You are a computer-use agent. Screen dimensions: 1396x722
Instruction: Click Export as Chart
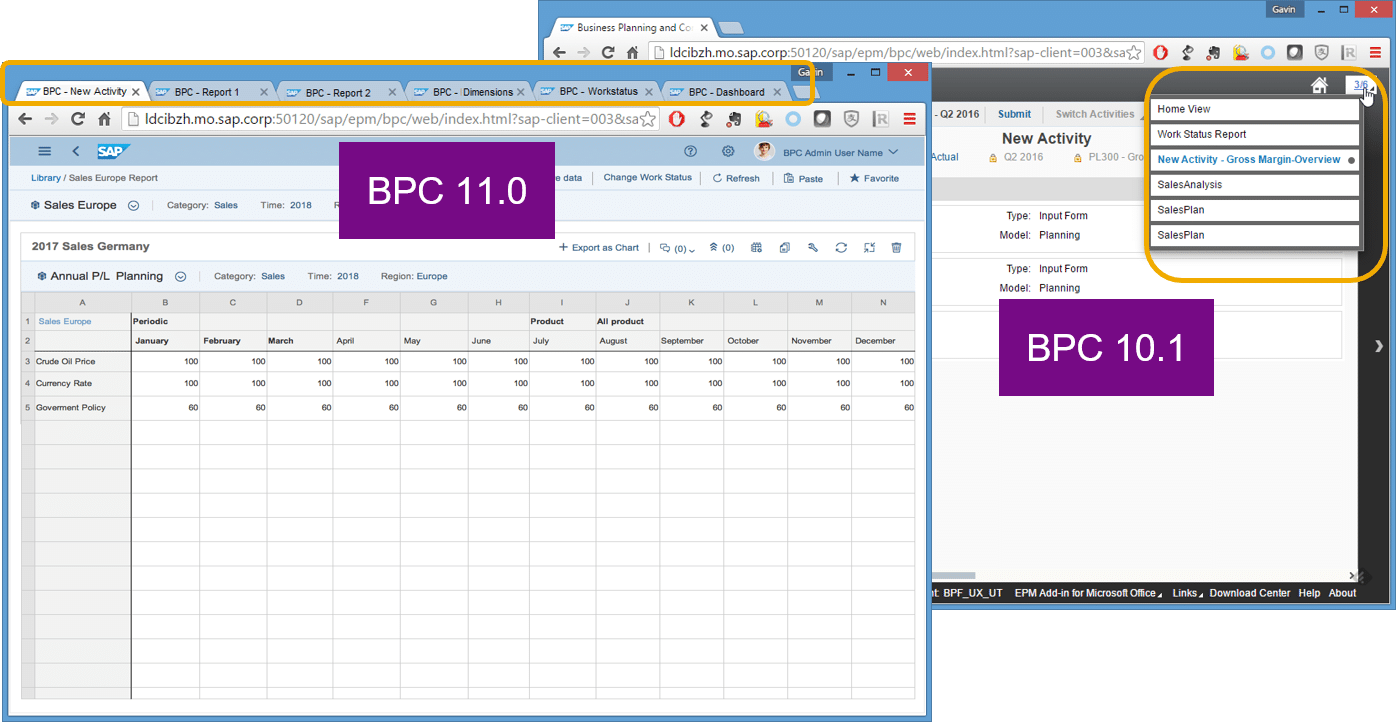point(598,248)
